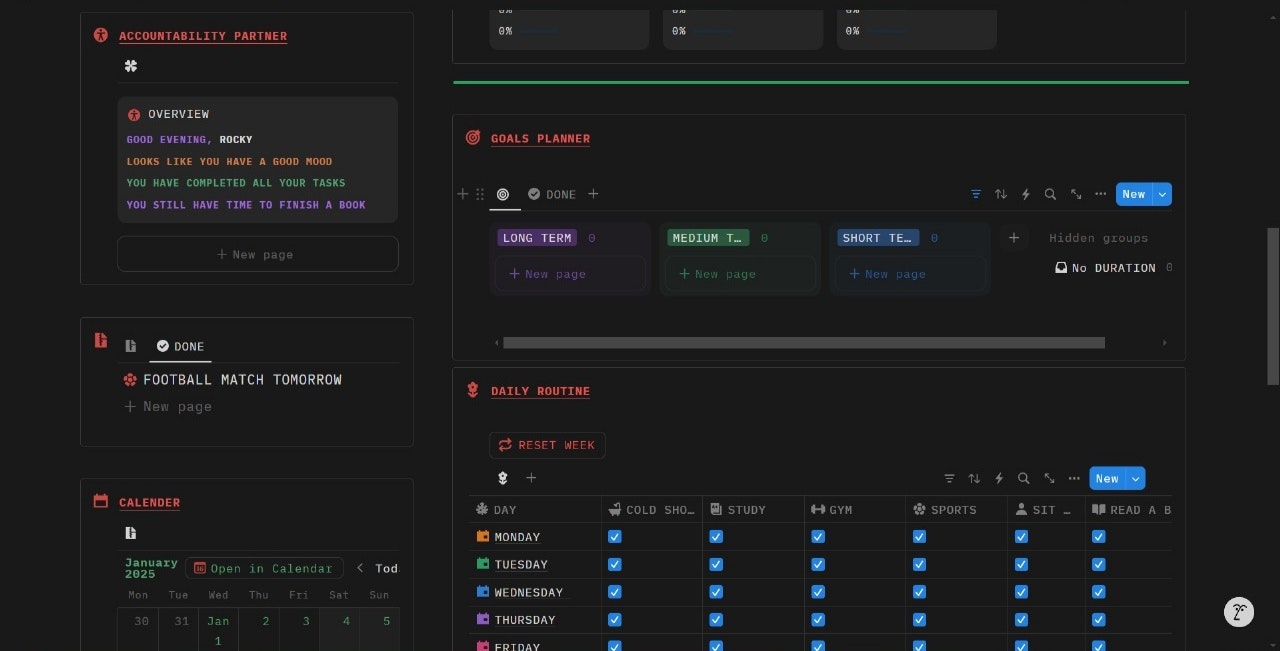Open the Goals Planner target icon
Screen dimensions: 1280x651
point(473,138)
